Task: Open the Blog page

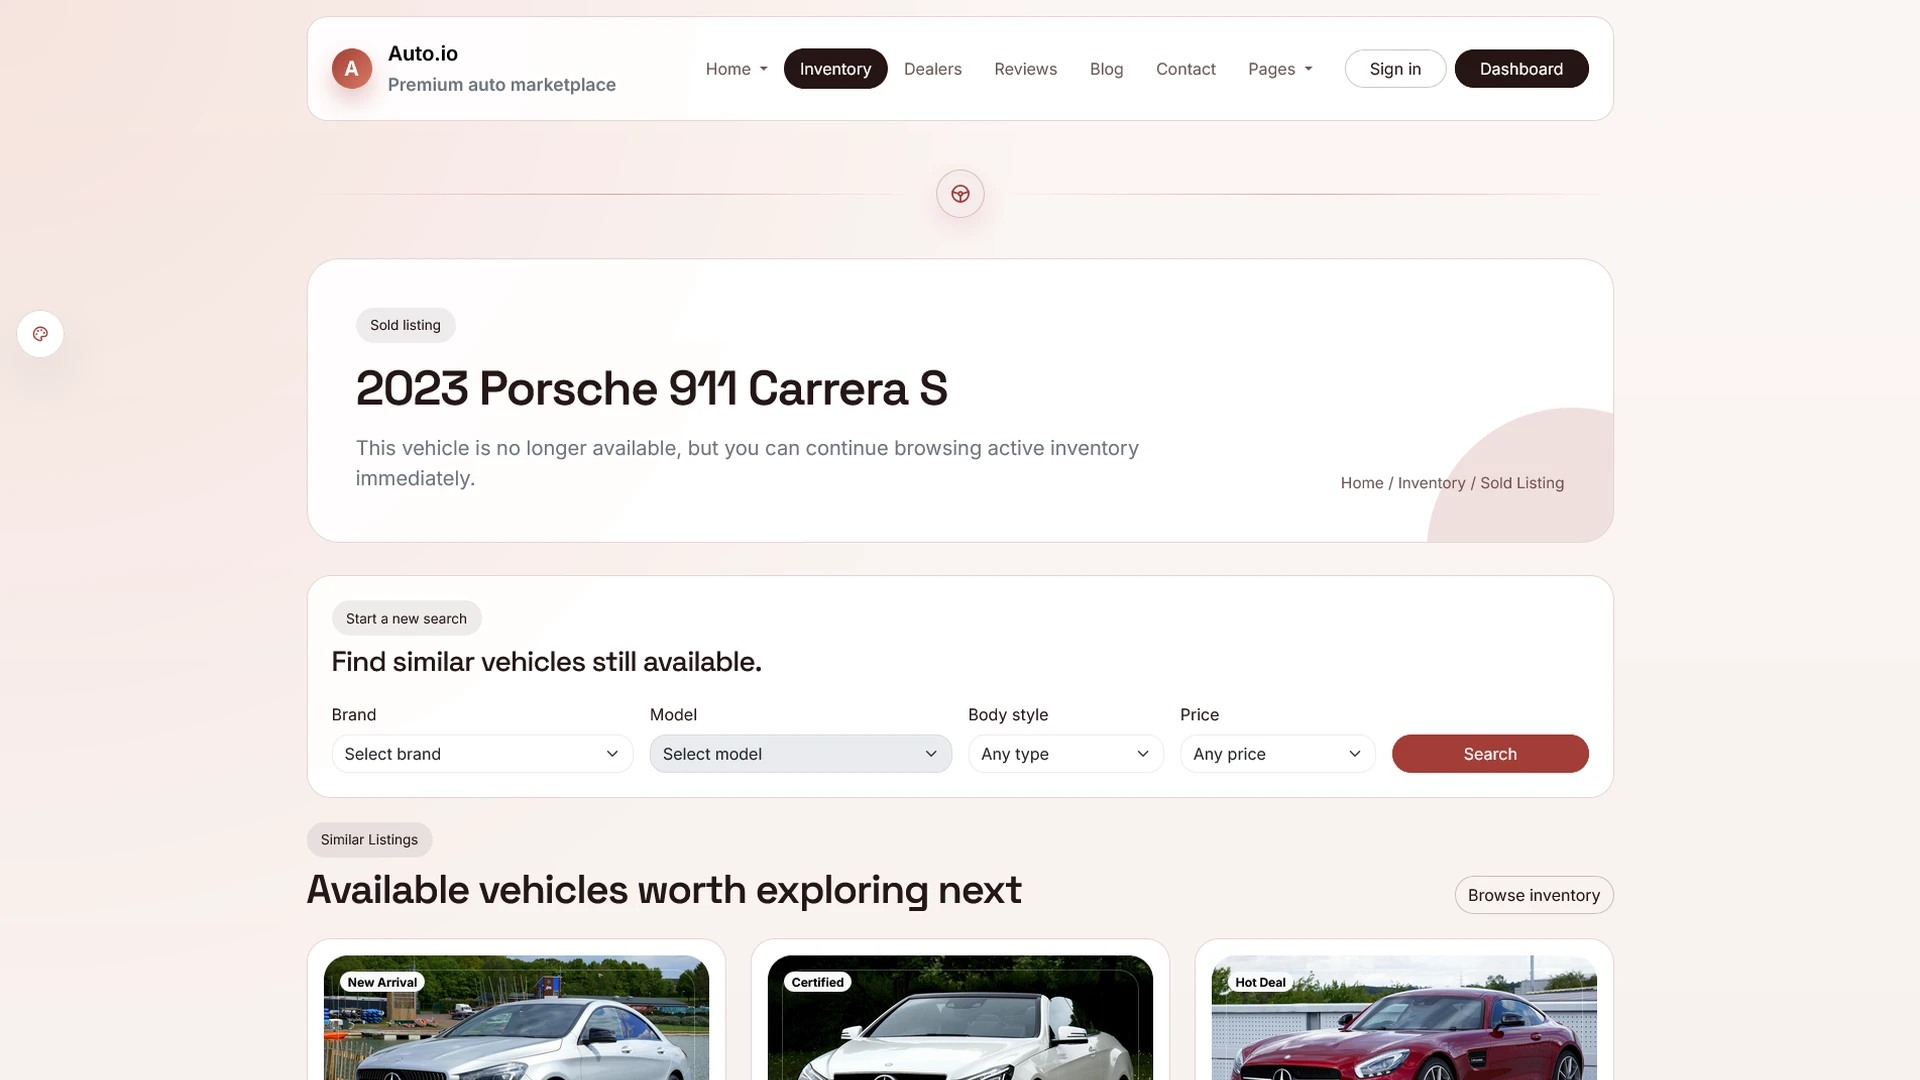Action: 1106,69
